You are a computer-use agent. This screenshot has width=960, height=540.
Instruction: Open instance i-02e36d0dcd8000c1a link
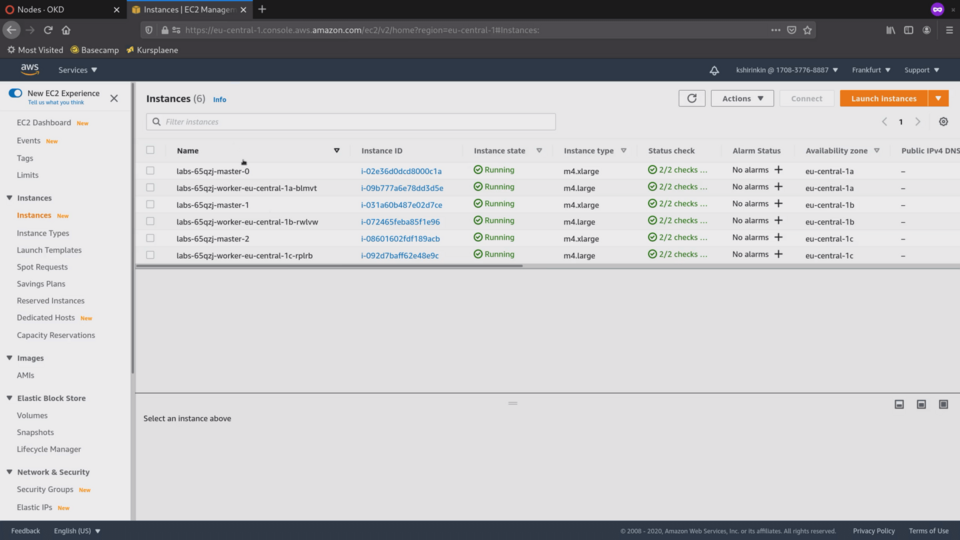[x=401, y=171]
